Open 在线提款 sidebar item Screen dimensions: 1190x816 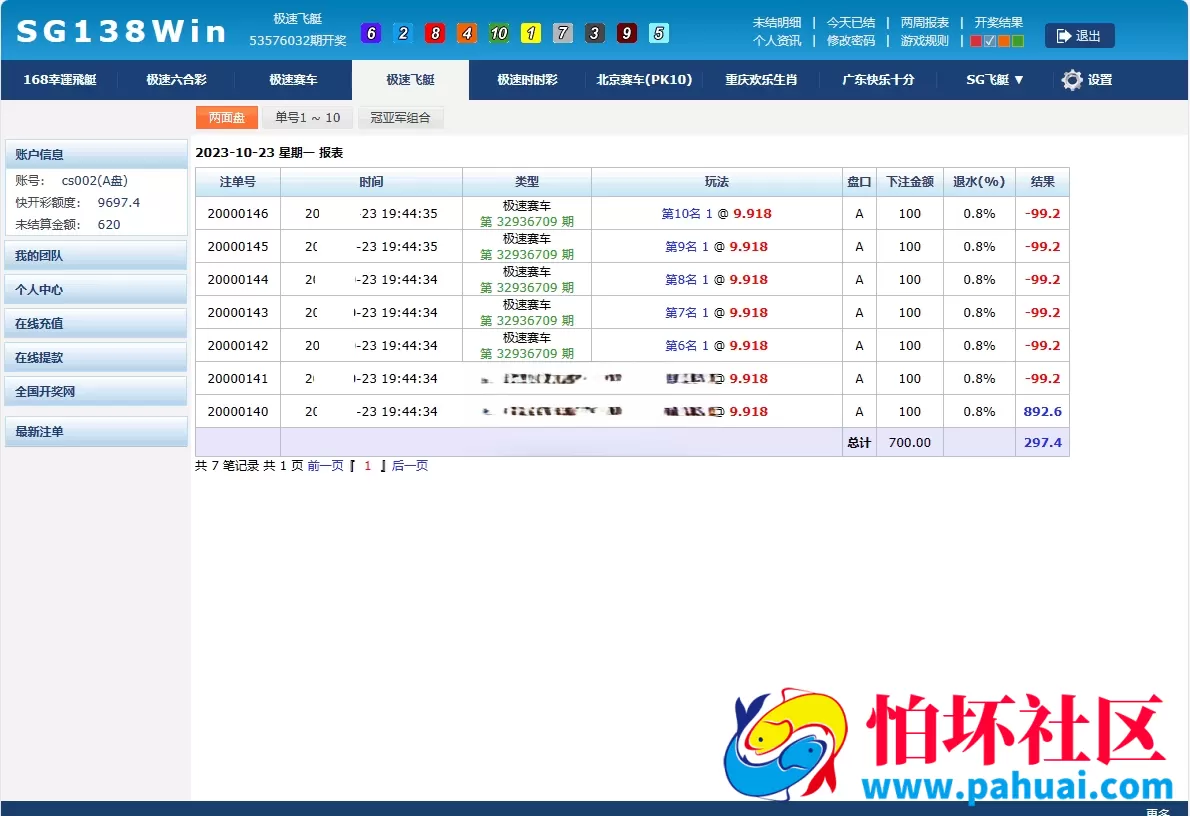(x=96, y=358)
